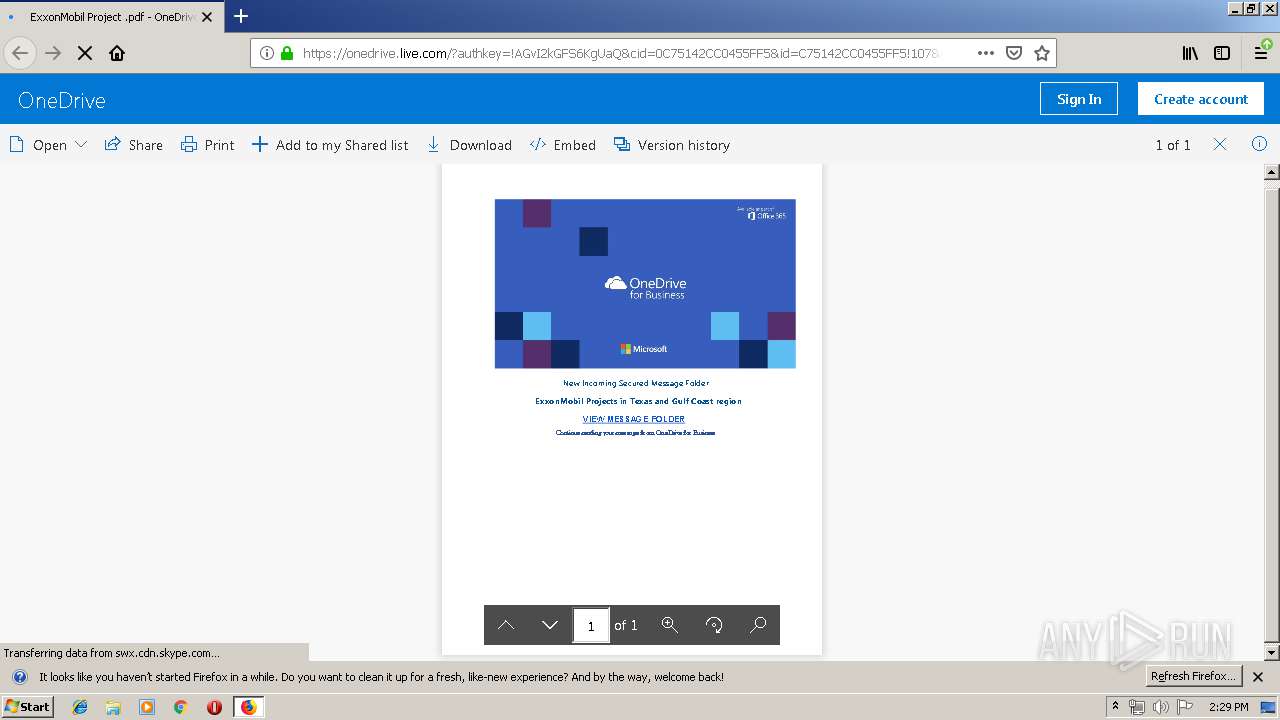The height and width of the screenshot is (720, 1280).
Task: Click 'New Incoming Secured Message Folder' text
Action: click(x=636, y=383)
